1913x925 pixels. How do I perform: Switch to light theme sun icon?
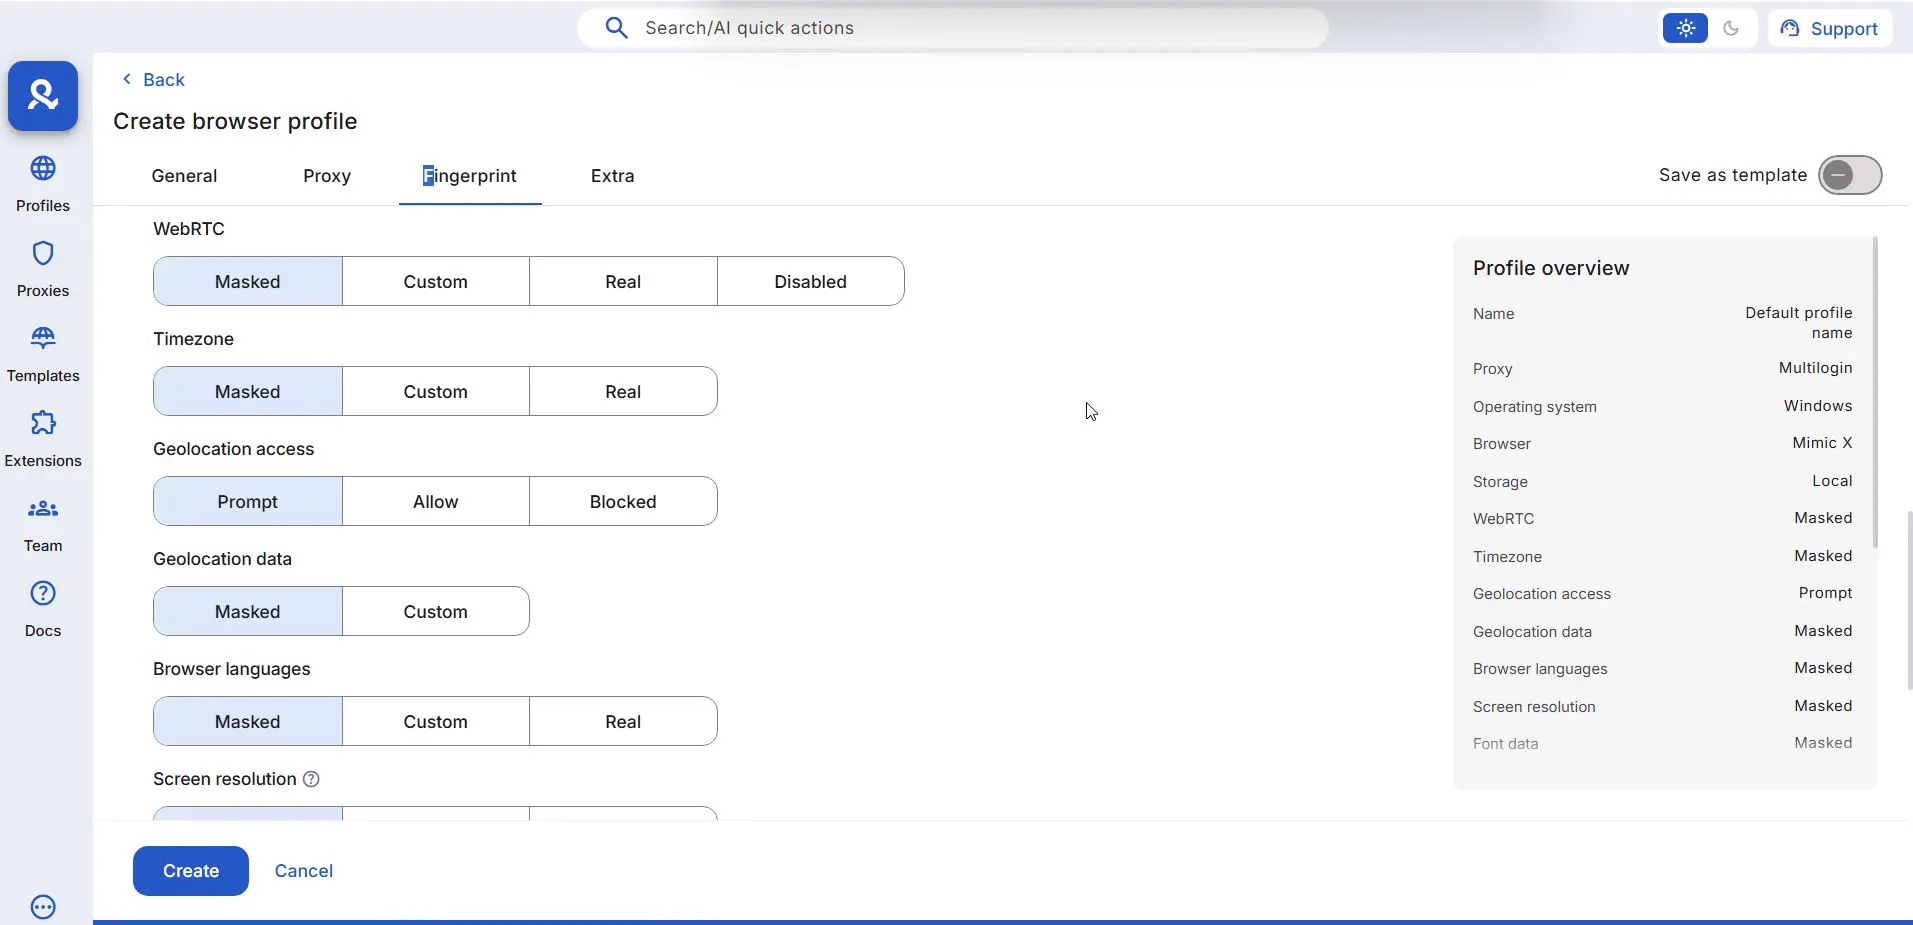1685,28
